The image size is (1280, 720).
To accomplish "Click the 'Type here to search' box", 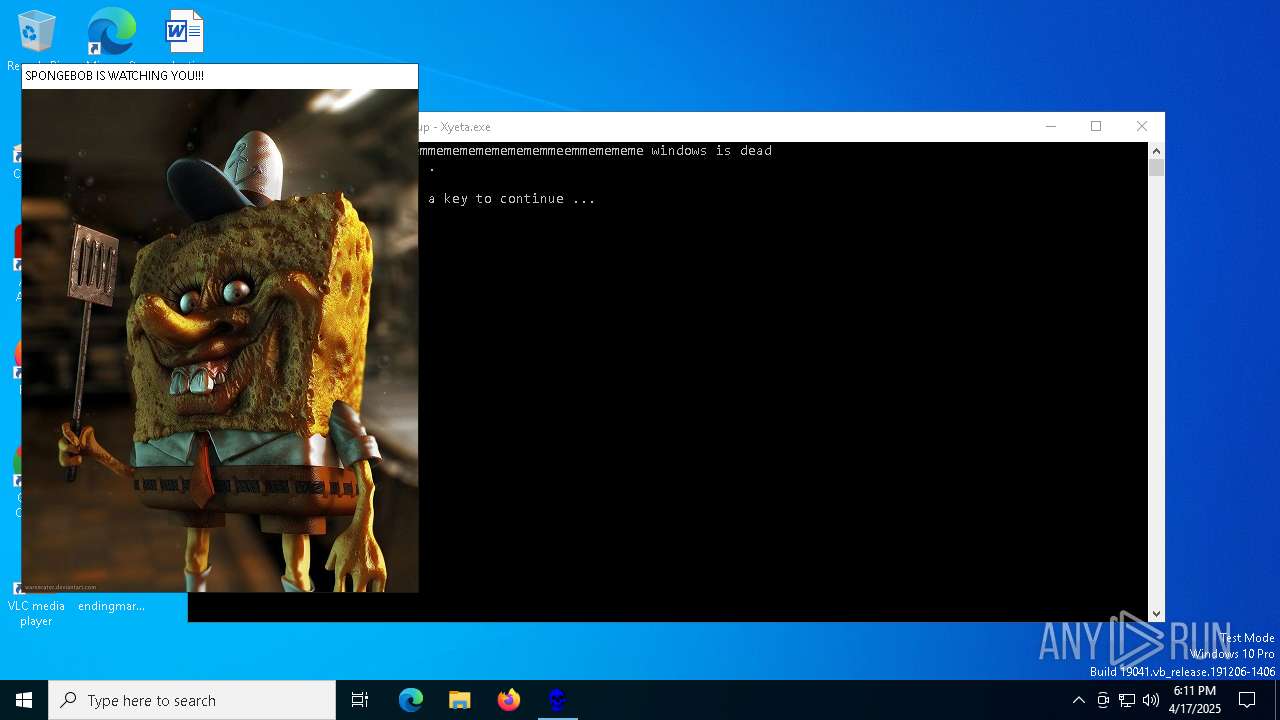I will [192, 700].
